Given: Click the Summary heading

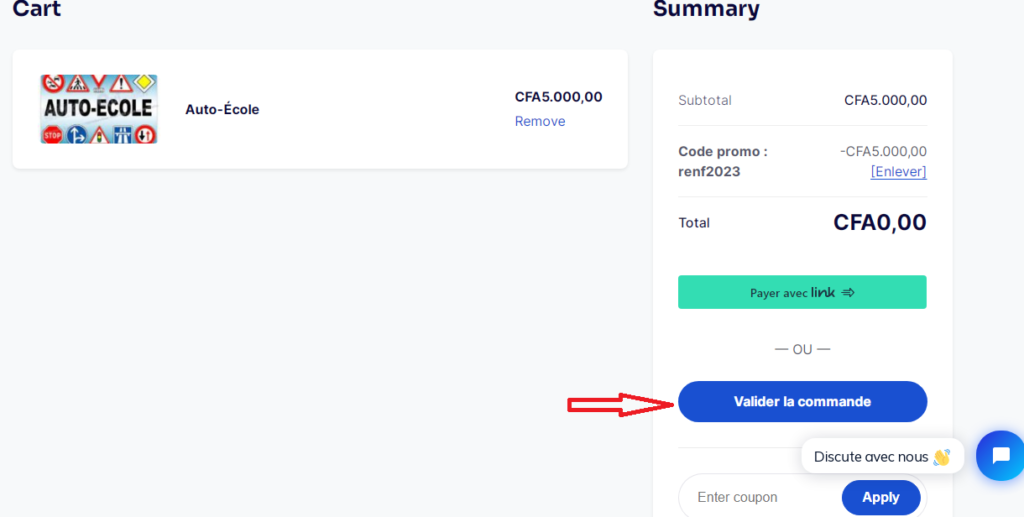Looking at the screenshot, I should click(706, 8).
